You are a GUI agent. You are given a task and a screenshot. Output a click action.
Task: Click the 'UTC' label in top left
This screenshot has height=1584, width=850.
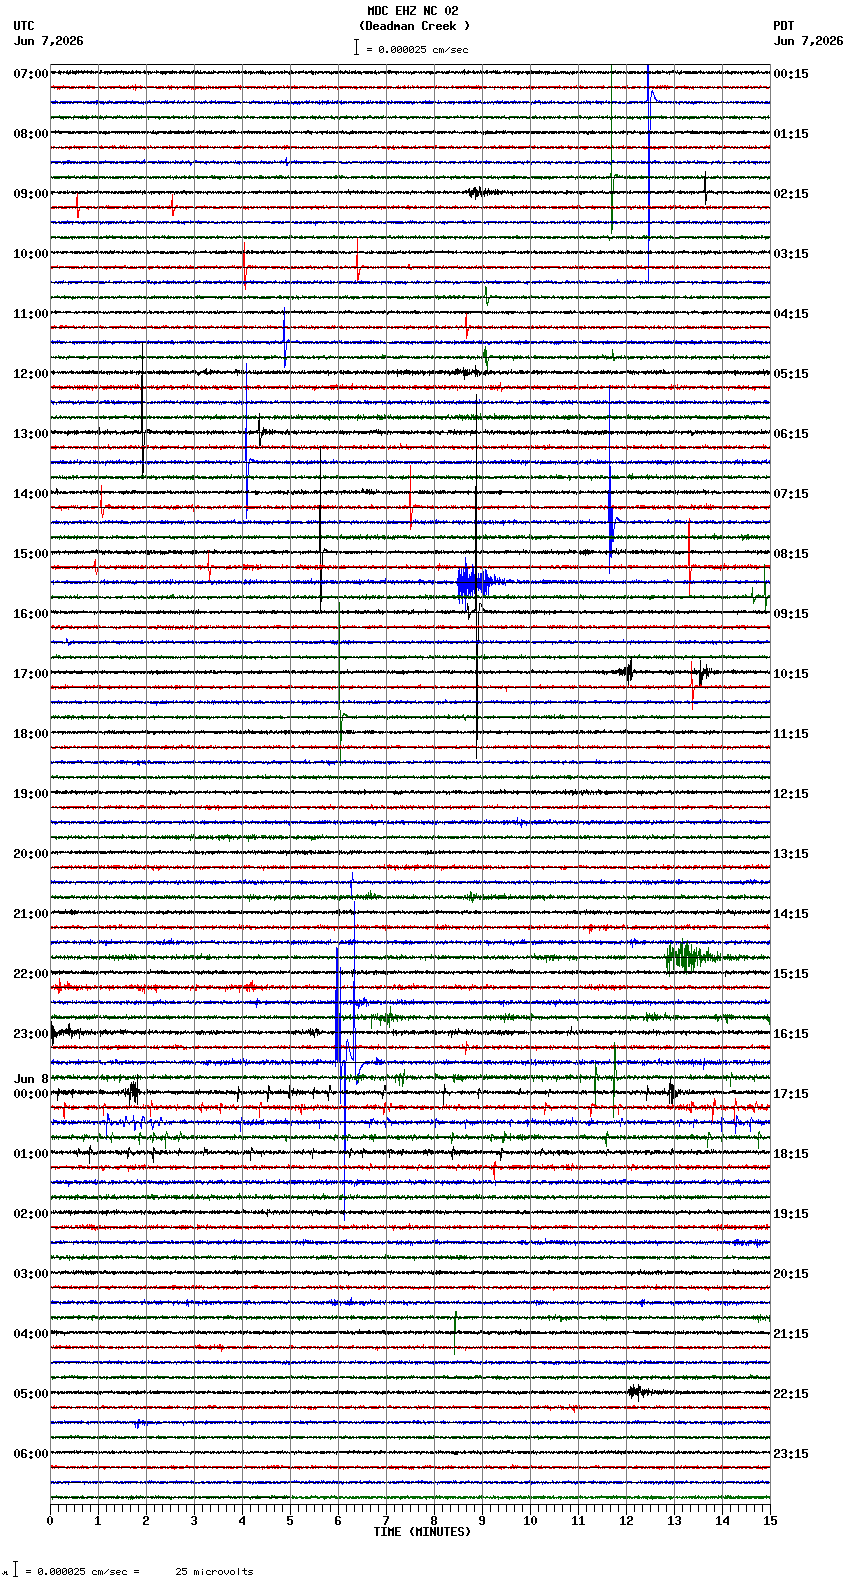pos(24,26)
